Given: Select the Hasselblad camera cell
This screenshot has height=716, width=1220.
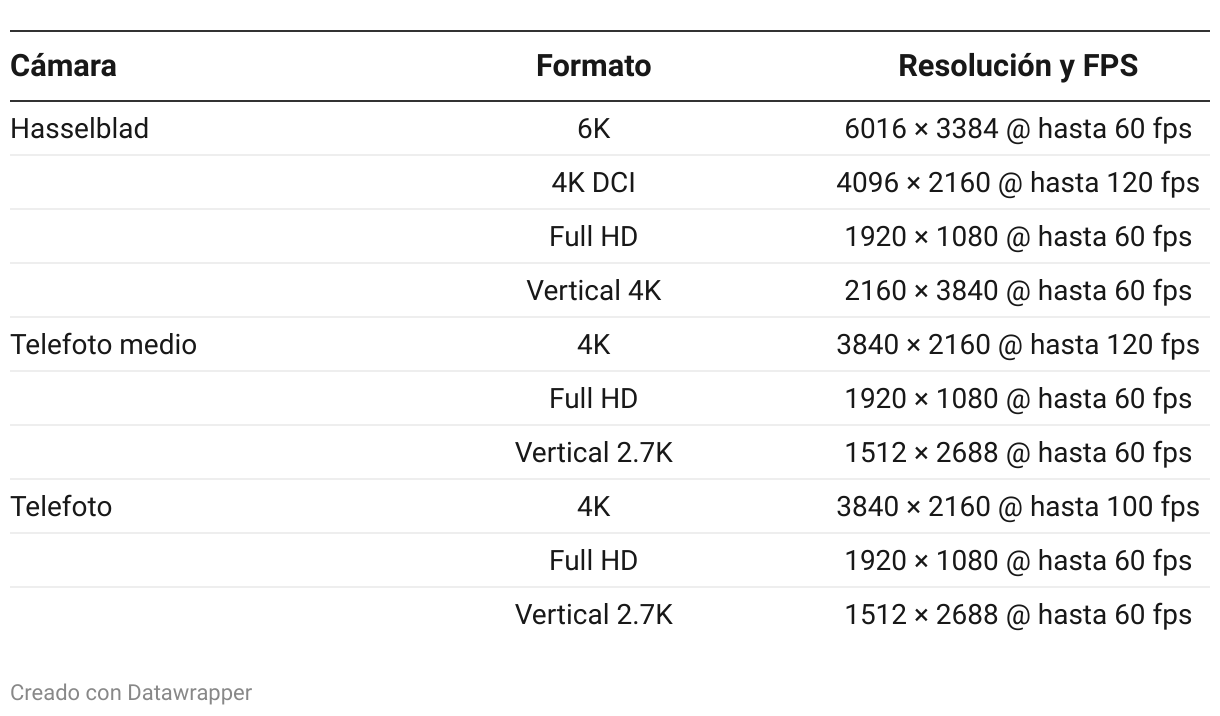Looking at the screenshot, I should coord(79,129).
